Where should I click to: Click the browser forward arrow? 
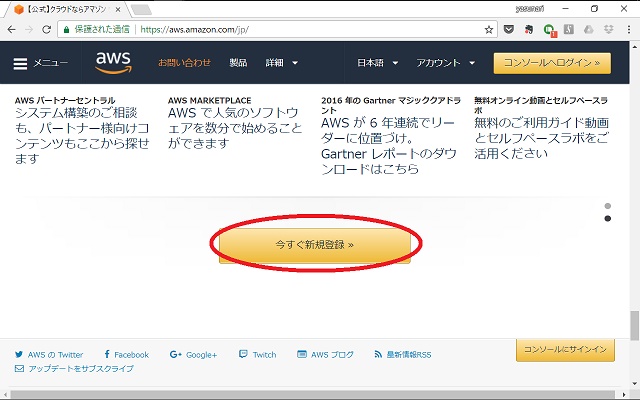click(x=29, y=29)
